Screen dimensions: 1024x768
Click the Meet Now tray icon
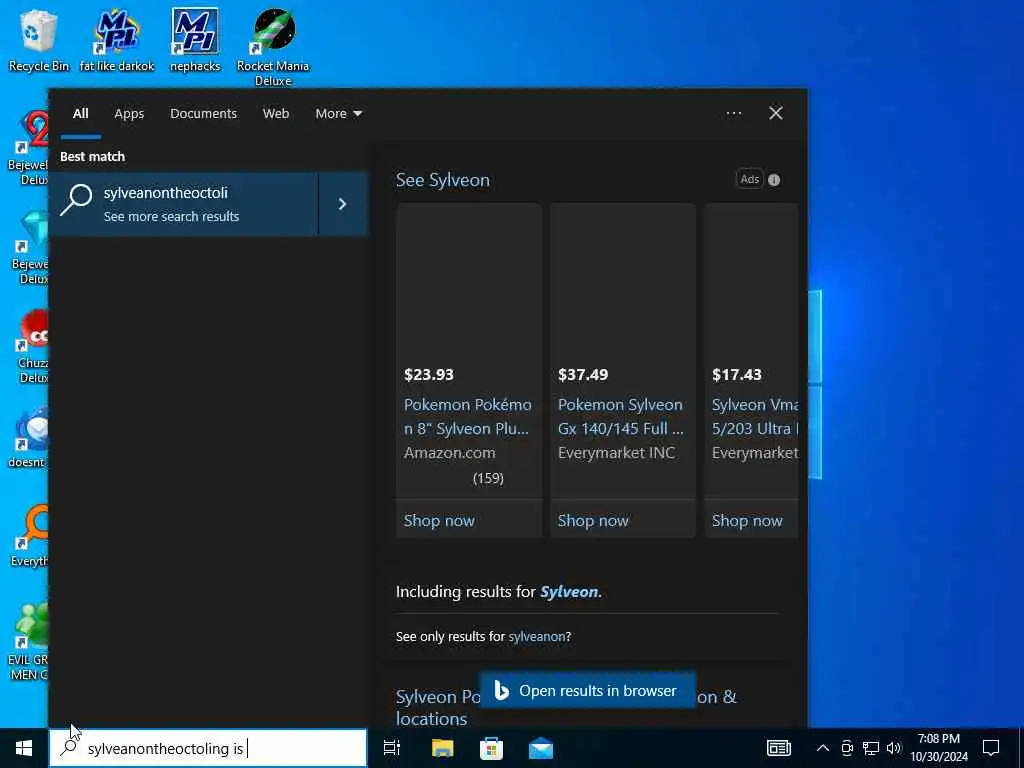click(x=847, y=748)
